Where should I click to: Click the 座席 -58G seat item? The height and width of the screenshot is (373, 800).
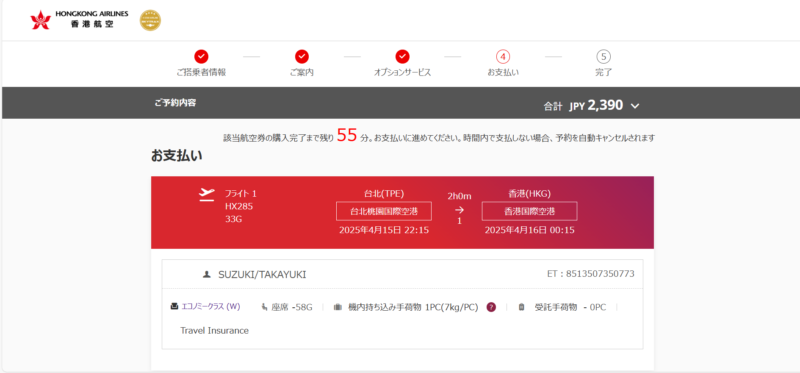287,307
